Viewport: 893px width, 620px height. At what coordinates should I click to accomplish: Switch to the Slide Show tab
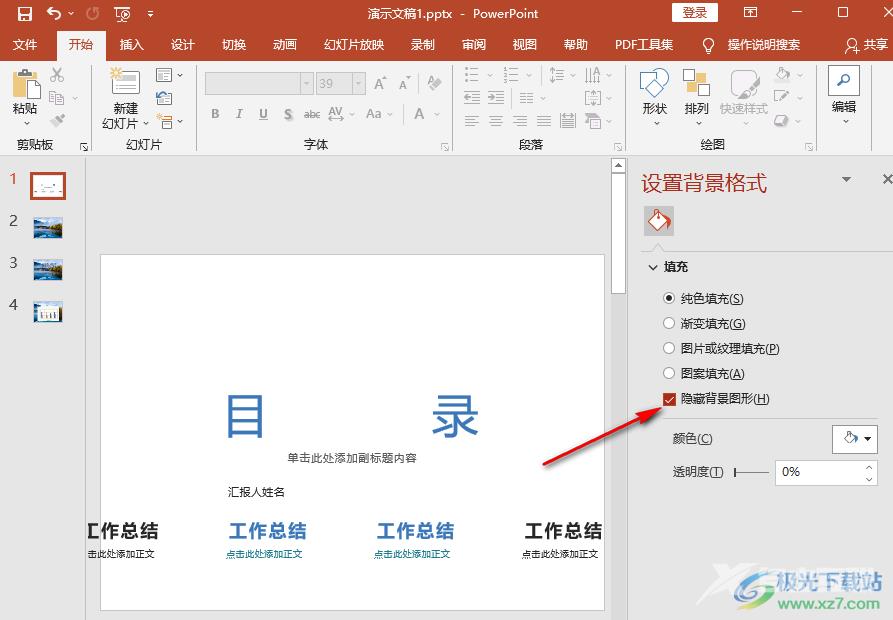click(354, 44)
